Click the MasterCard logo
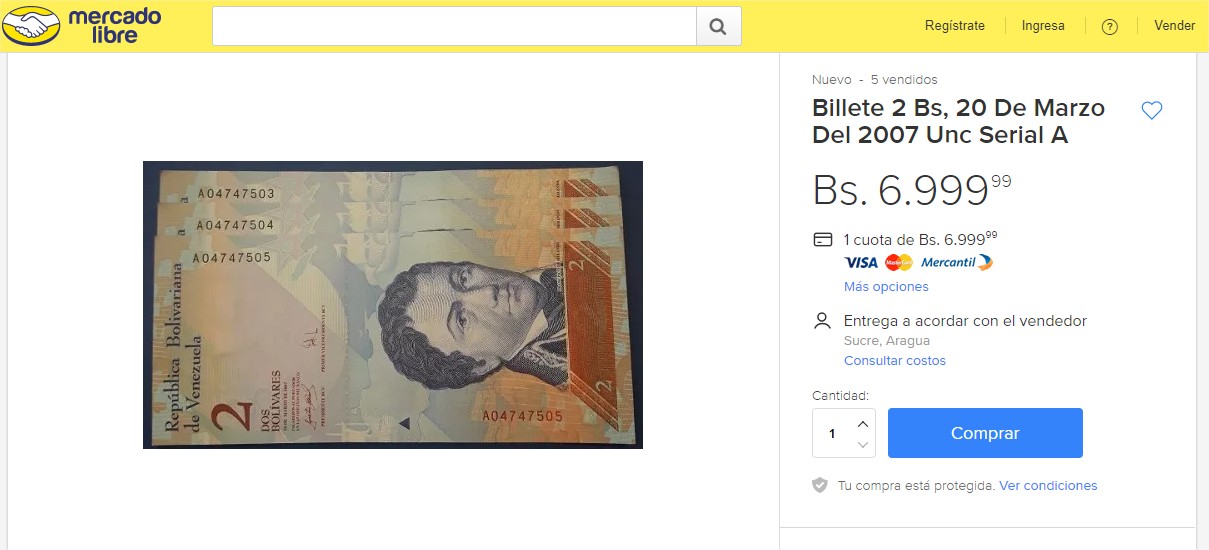This screenshot has width=1209, height=550. click(899, 263)
